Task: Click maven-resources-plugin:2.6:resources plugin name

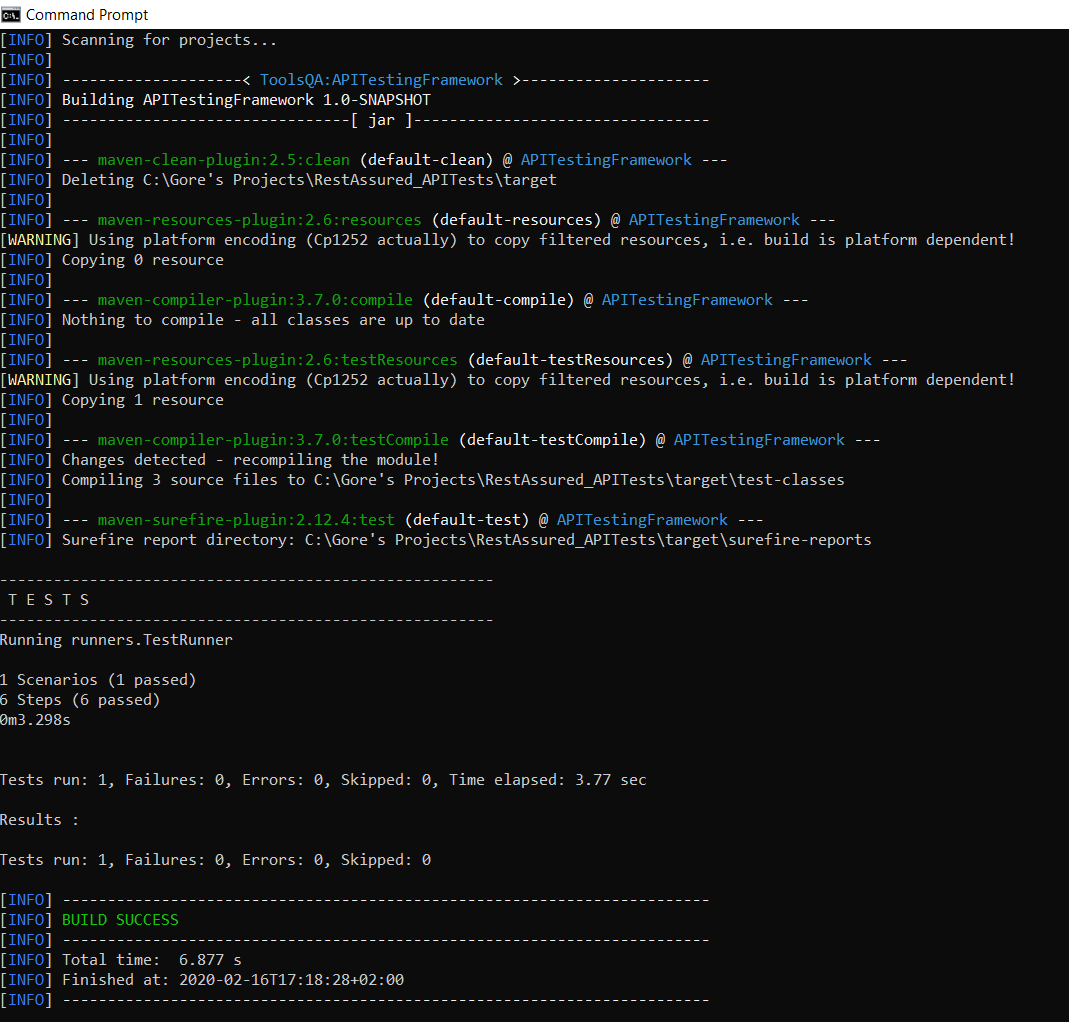Action: [259, 220]
